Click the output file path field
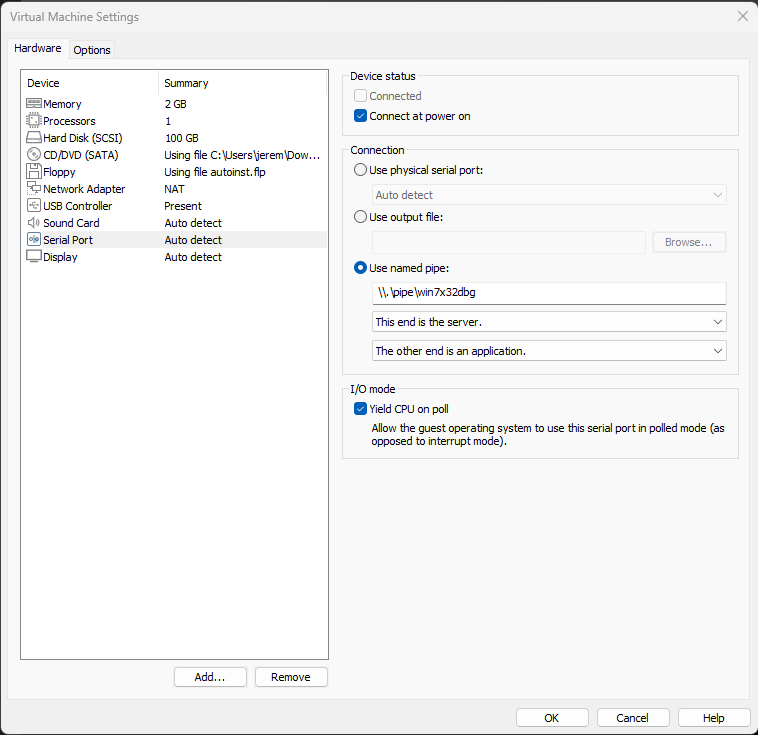The height and width of the screenshot is (735, 758). (509, 242)
